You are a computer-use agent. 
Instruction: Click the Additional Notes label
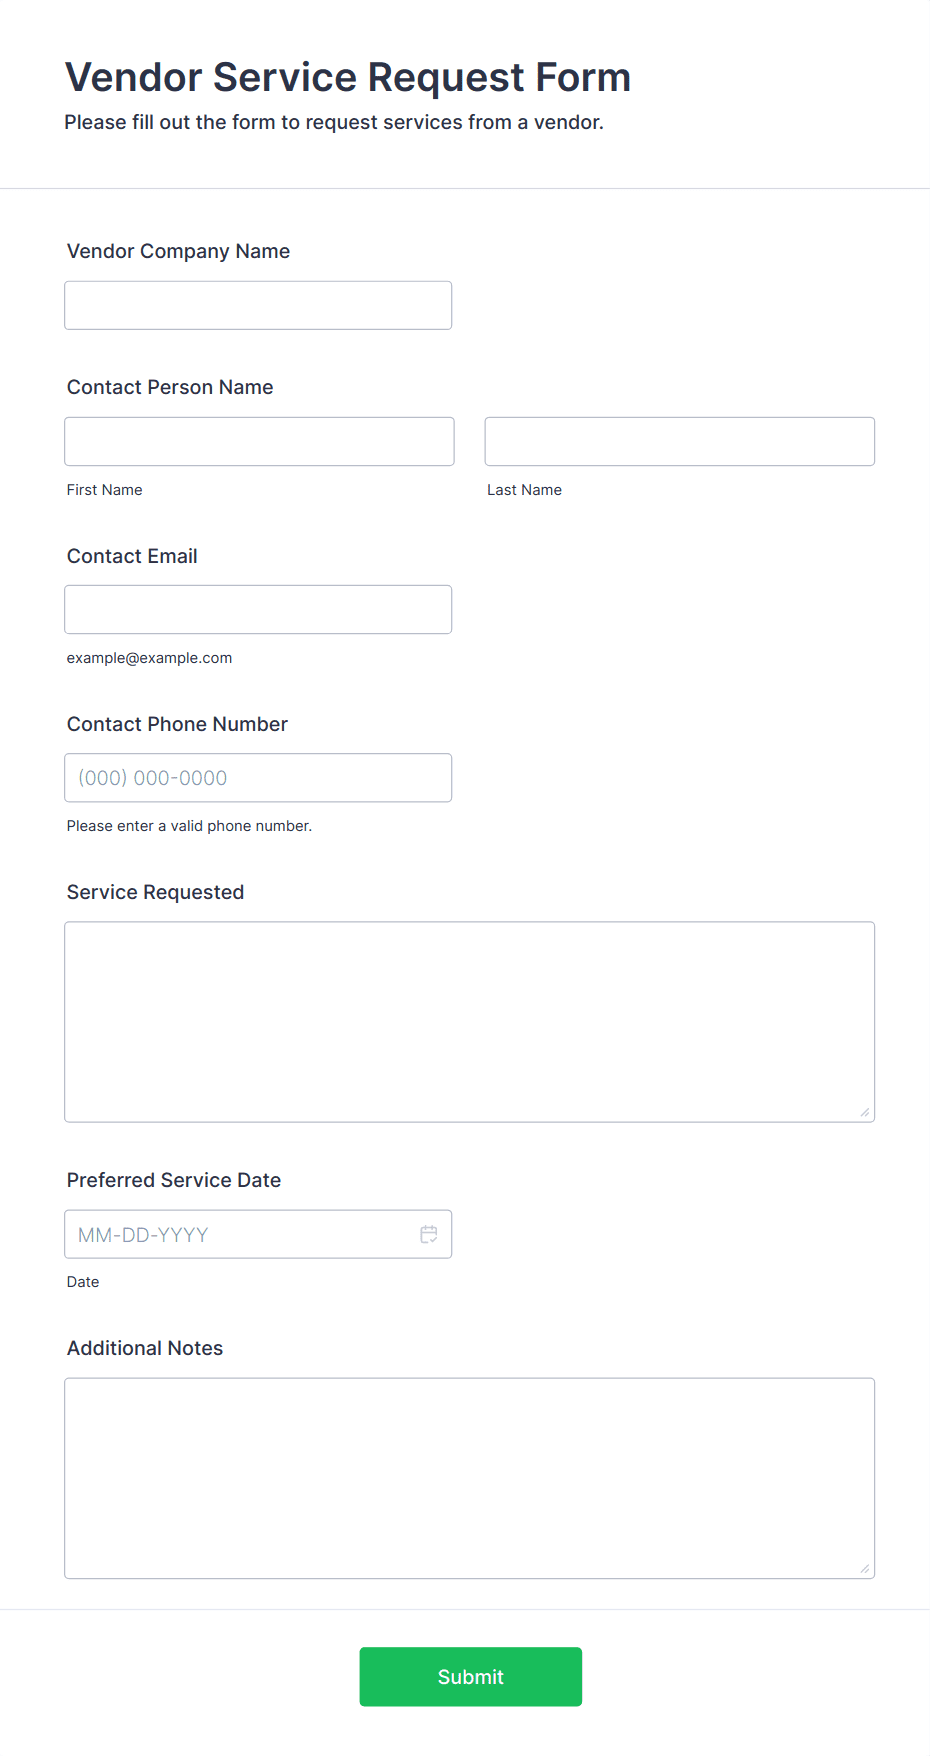point(145,1348)
